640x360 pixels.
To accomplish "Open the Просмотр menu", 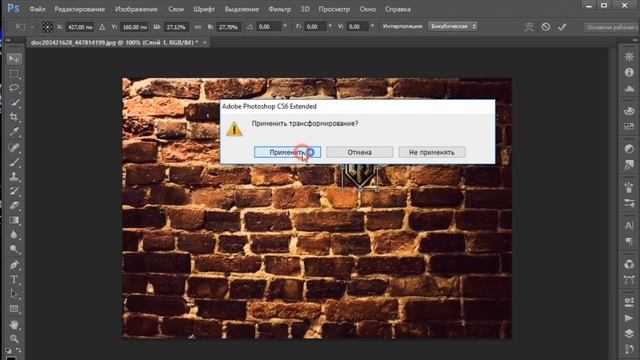I will (x=334, y=9).
